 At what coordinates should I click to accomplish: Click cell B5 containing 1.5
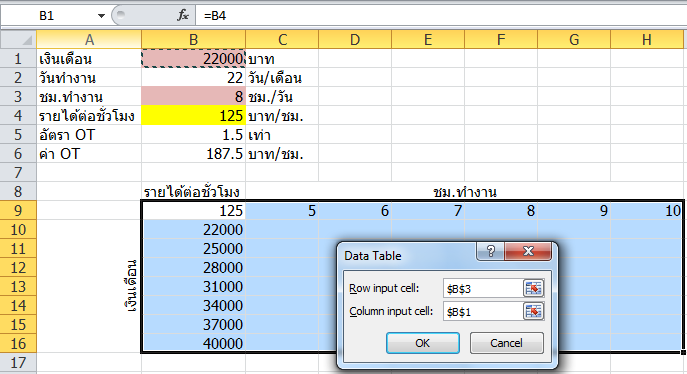[x=193, y=134]
